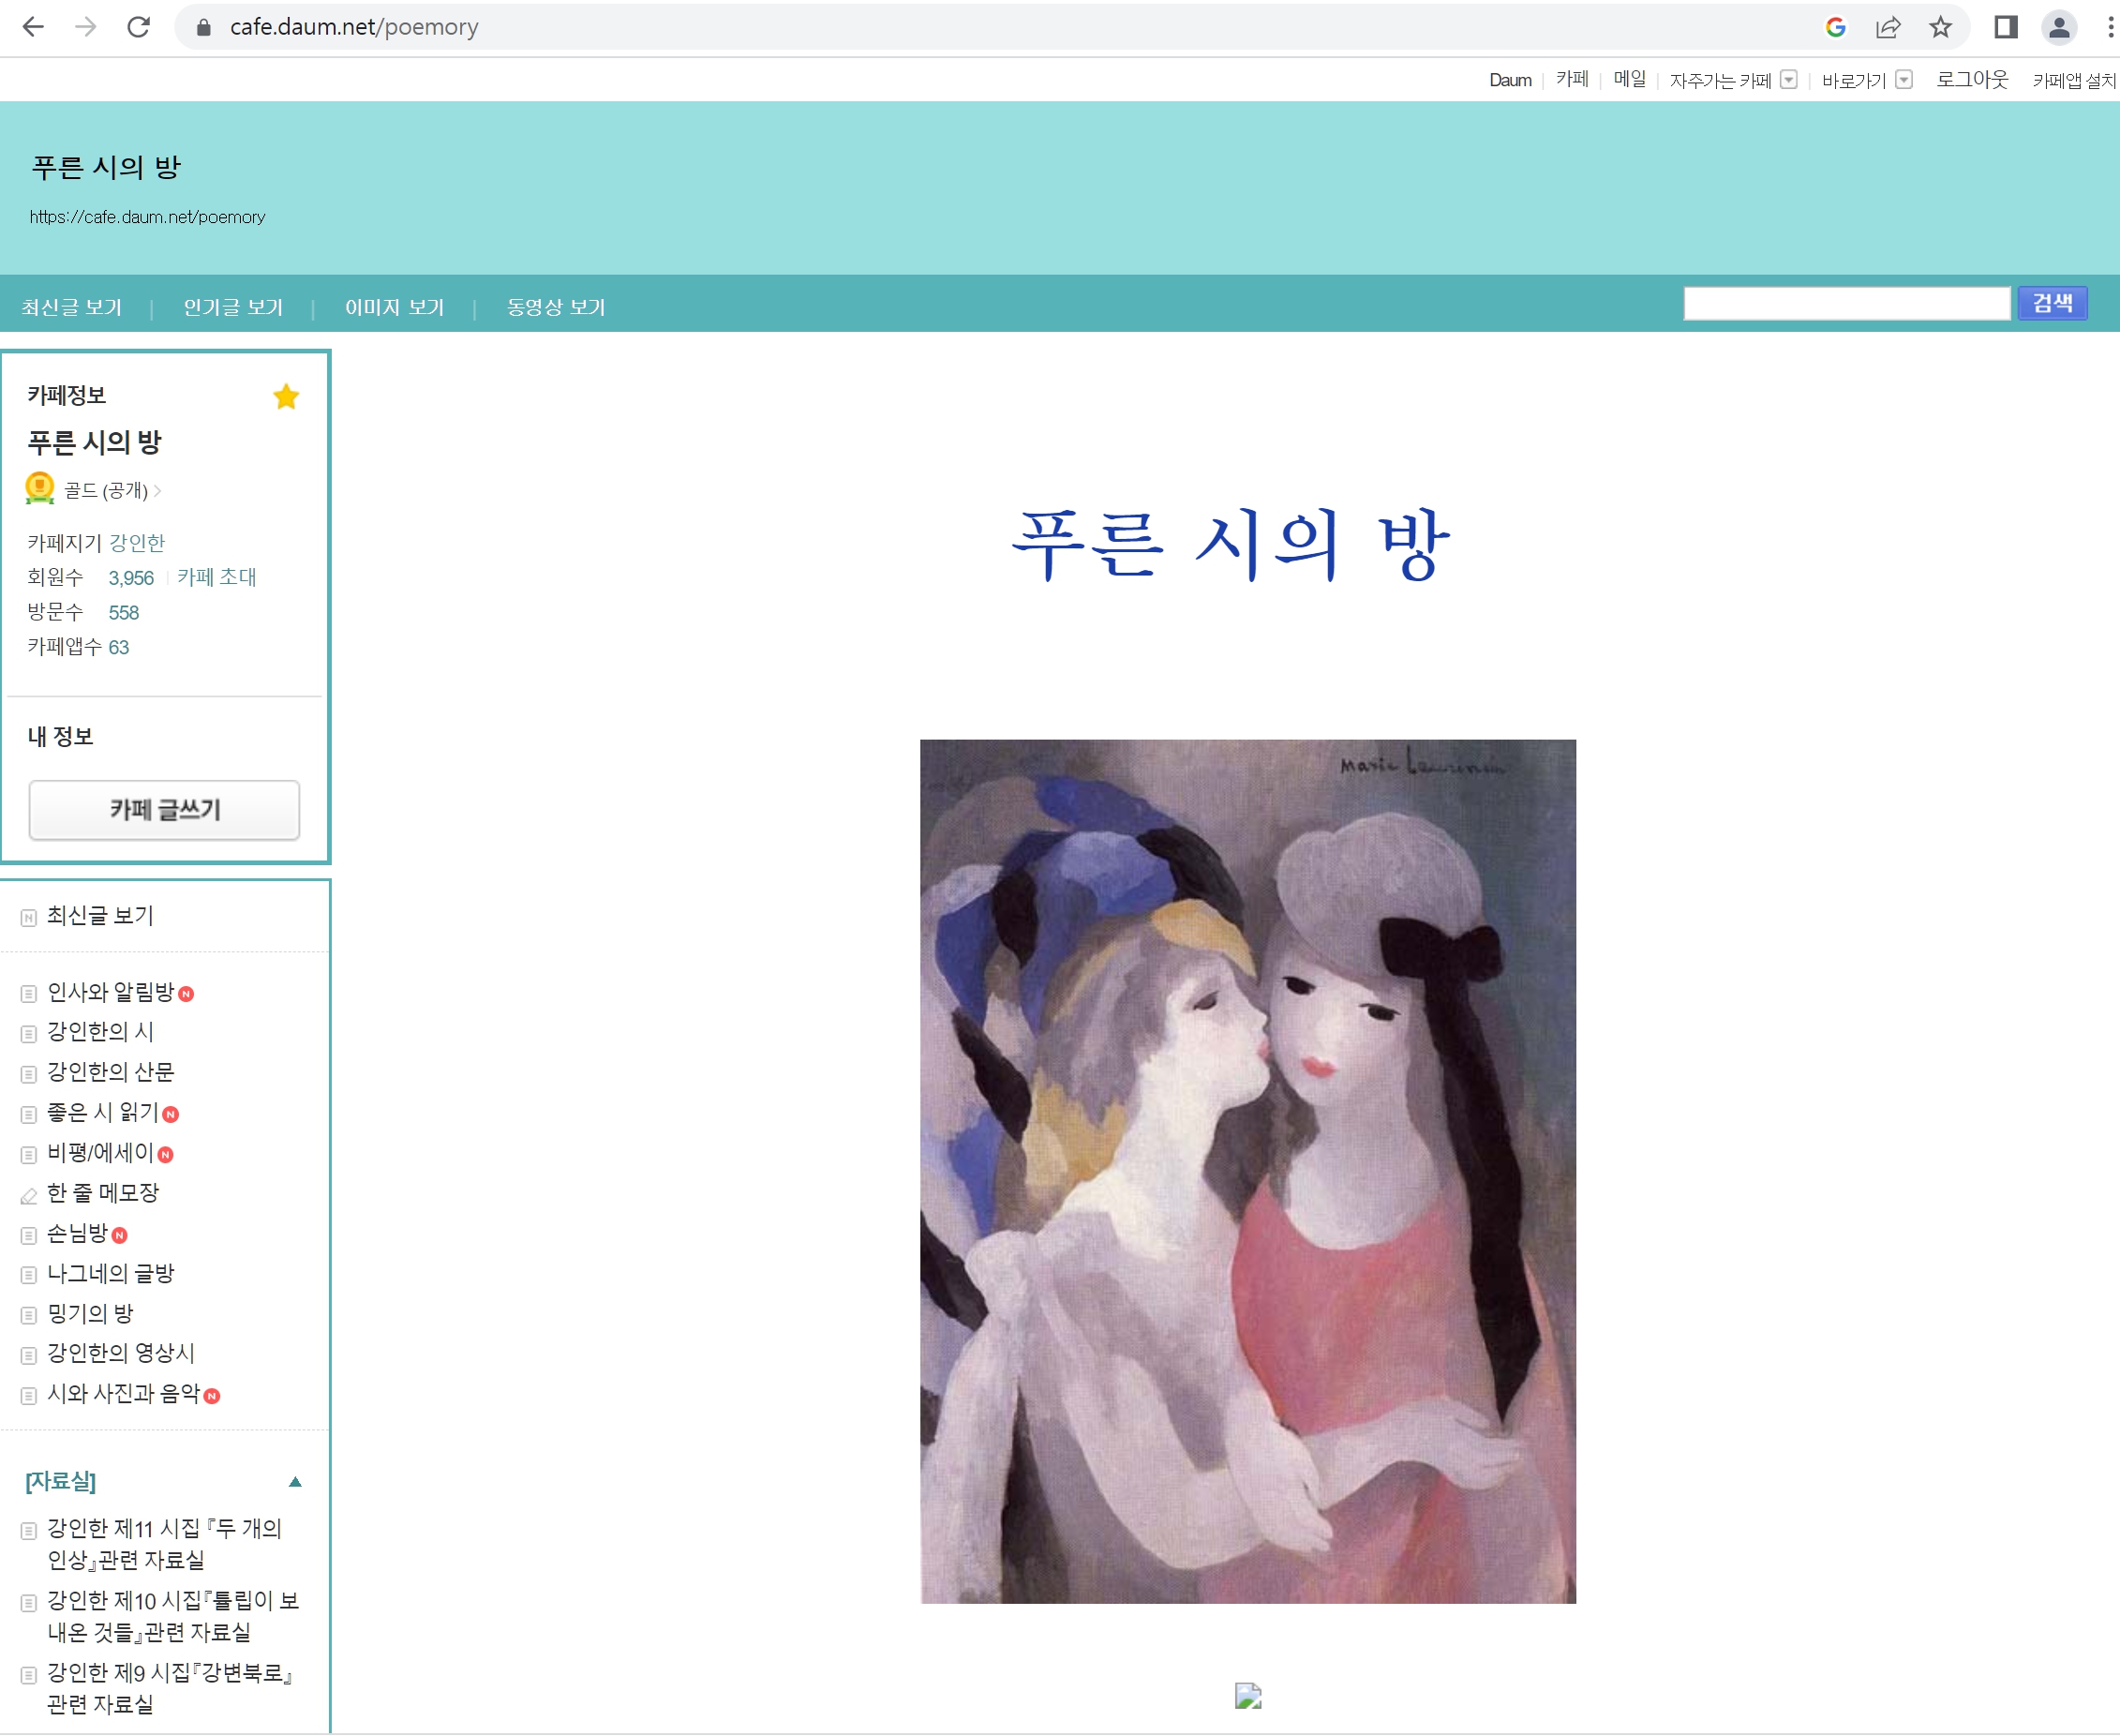Reload the page with refresh icon
The image size is (2120, 1736).
(139, 27)
